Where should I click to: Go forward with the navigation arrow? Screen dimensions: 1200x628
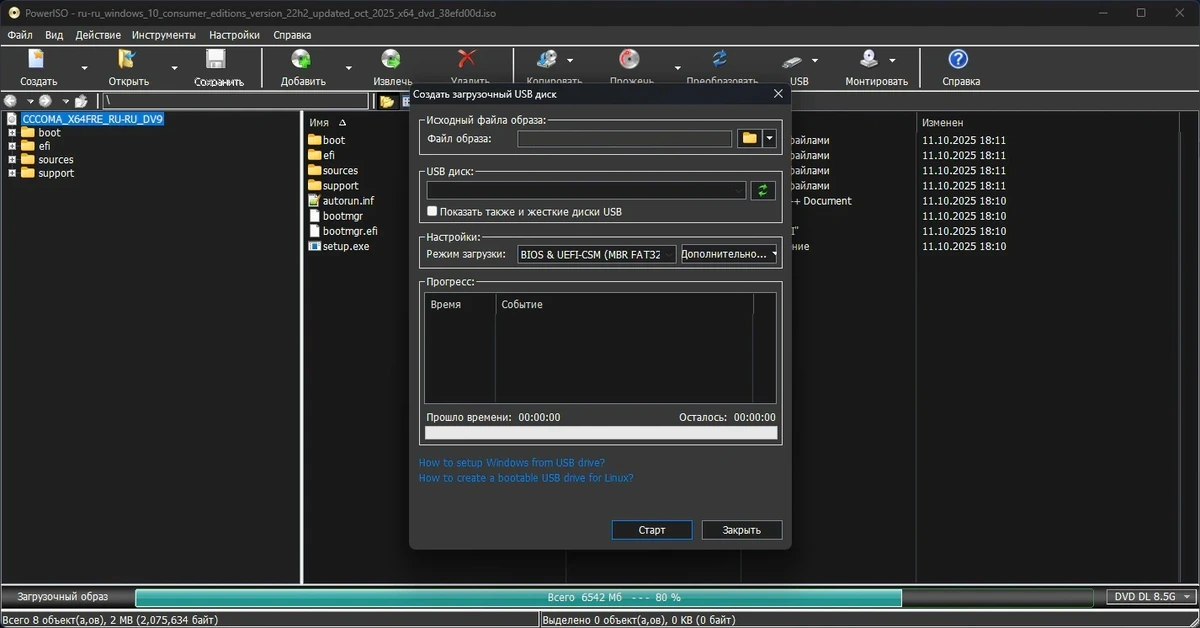tap(45, 101)
